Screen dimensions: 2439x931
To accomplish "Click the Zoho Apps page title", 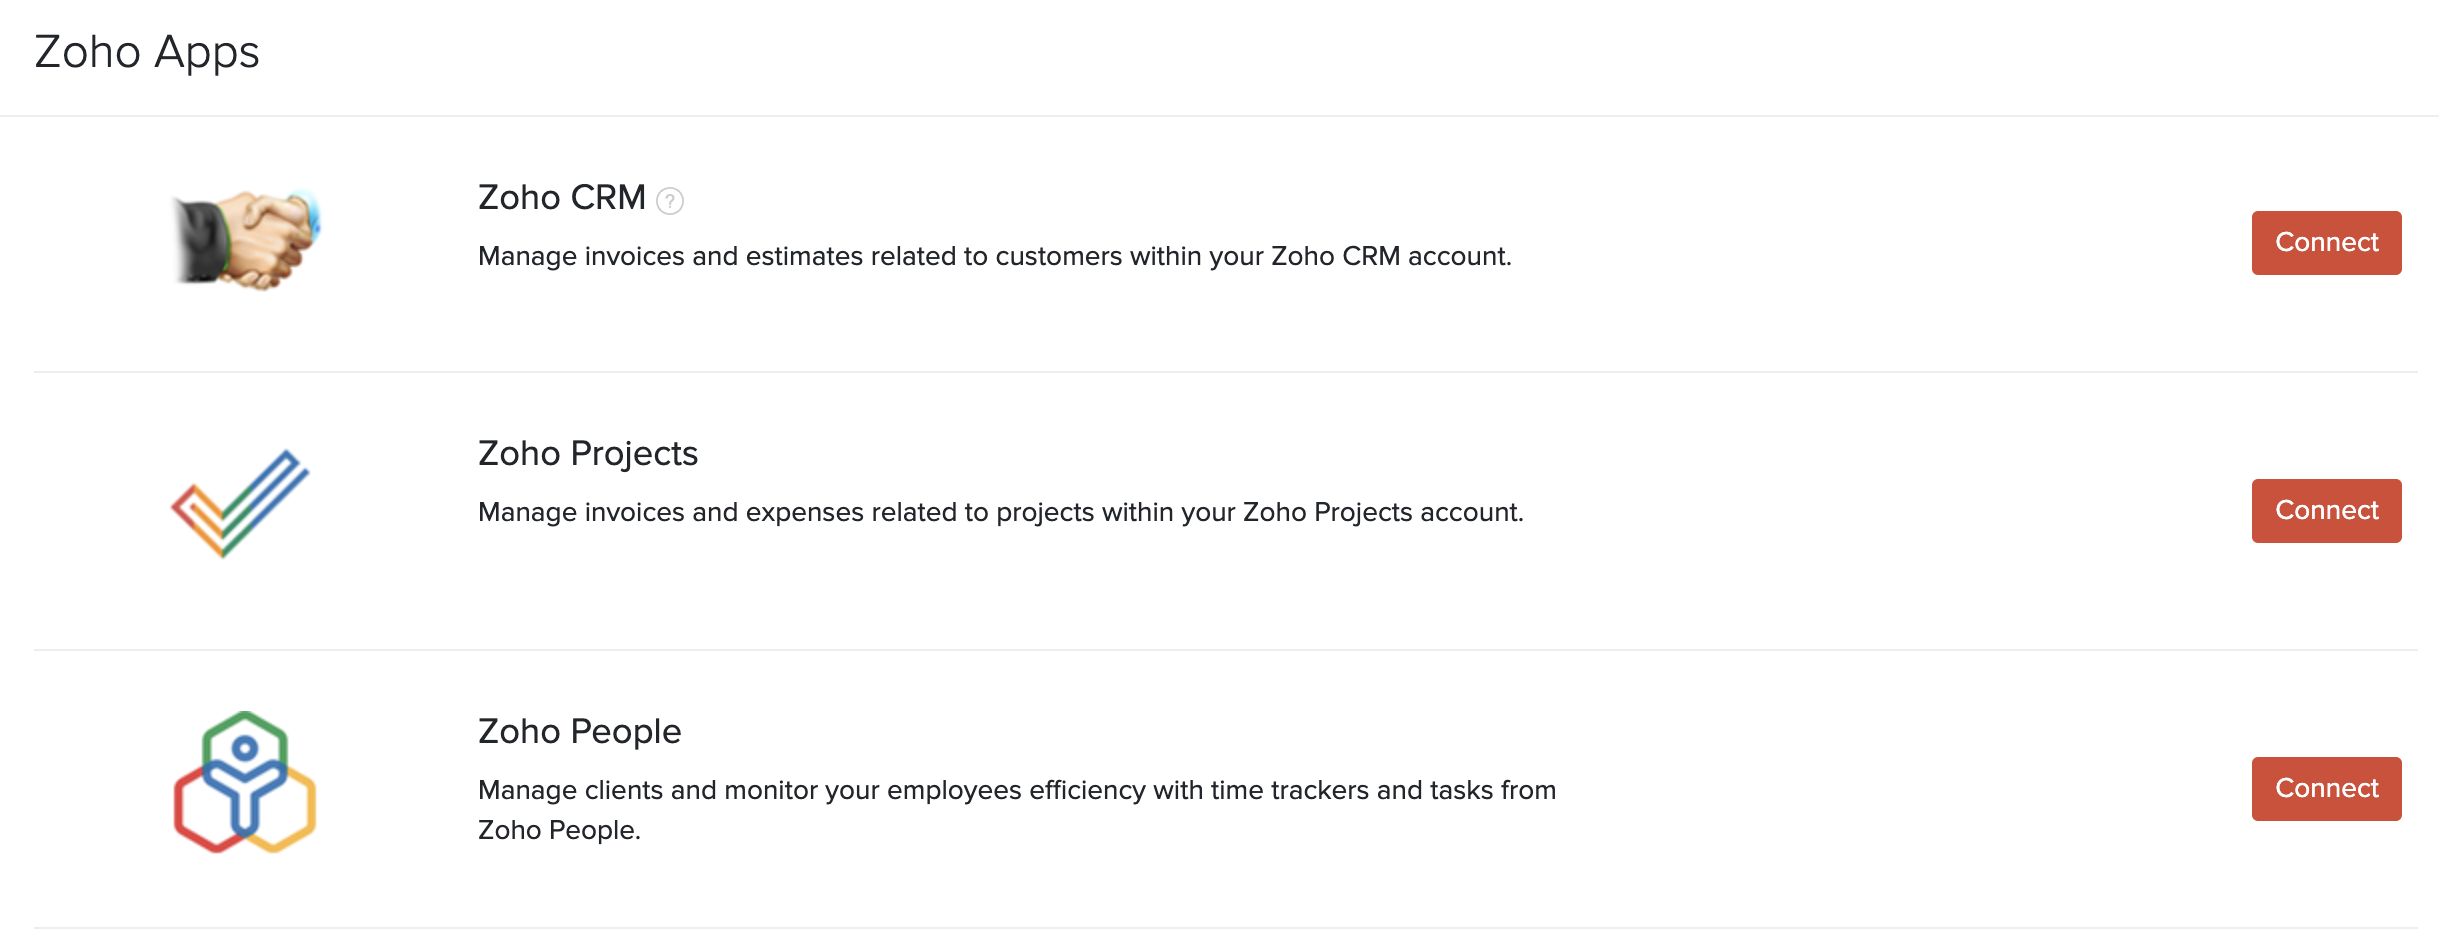I will [x=148, y=52].
